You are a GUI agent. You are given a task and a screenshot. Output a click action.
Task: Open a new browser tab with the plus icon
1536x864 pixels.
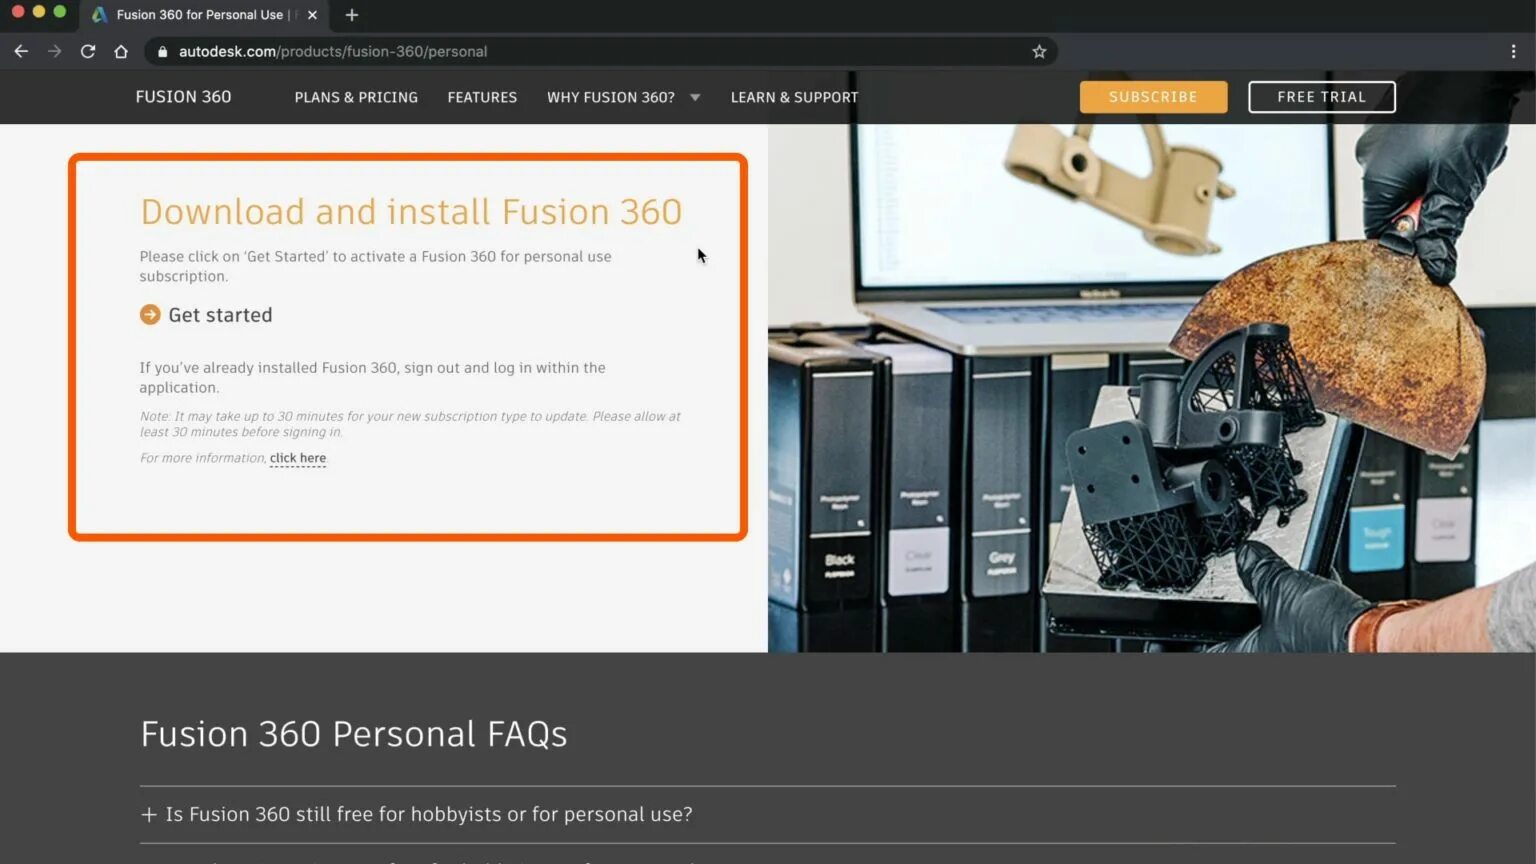pos(350,15)
